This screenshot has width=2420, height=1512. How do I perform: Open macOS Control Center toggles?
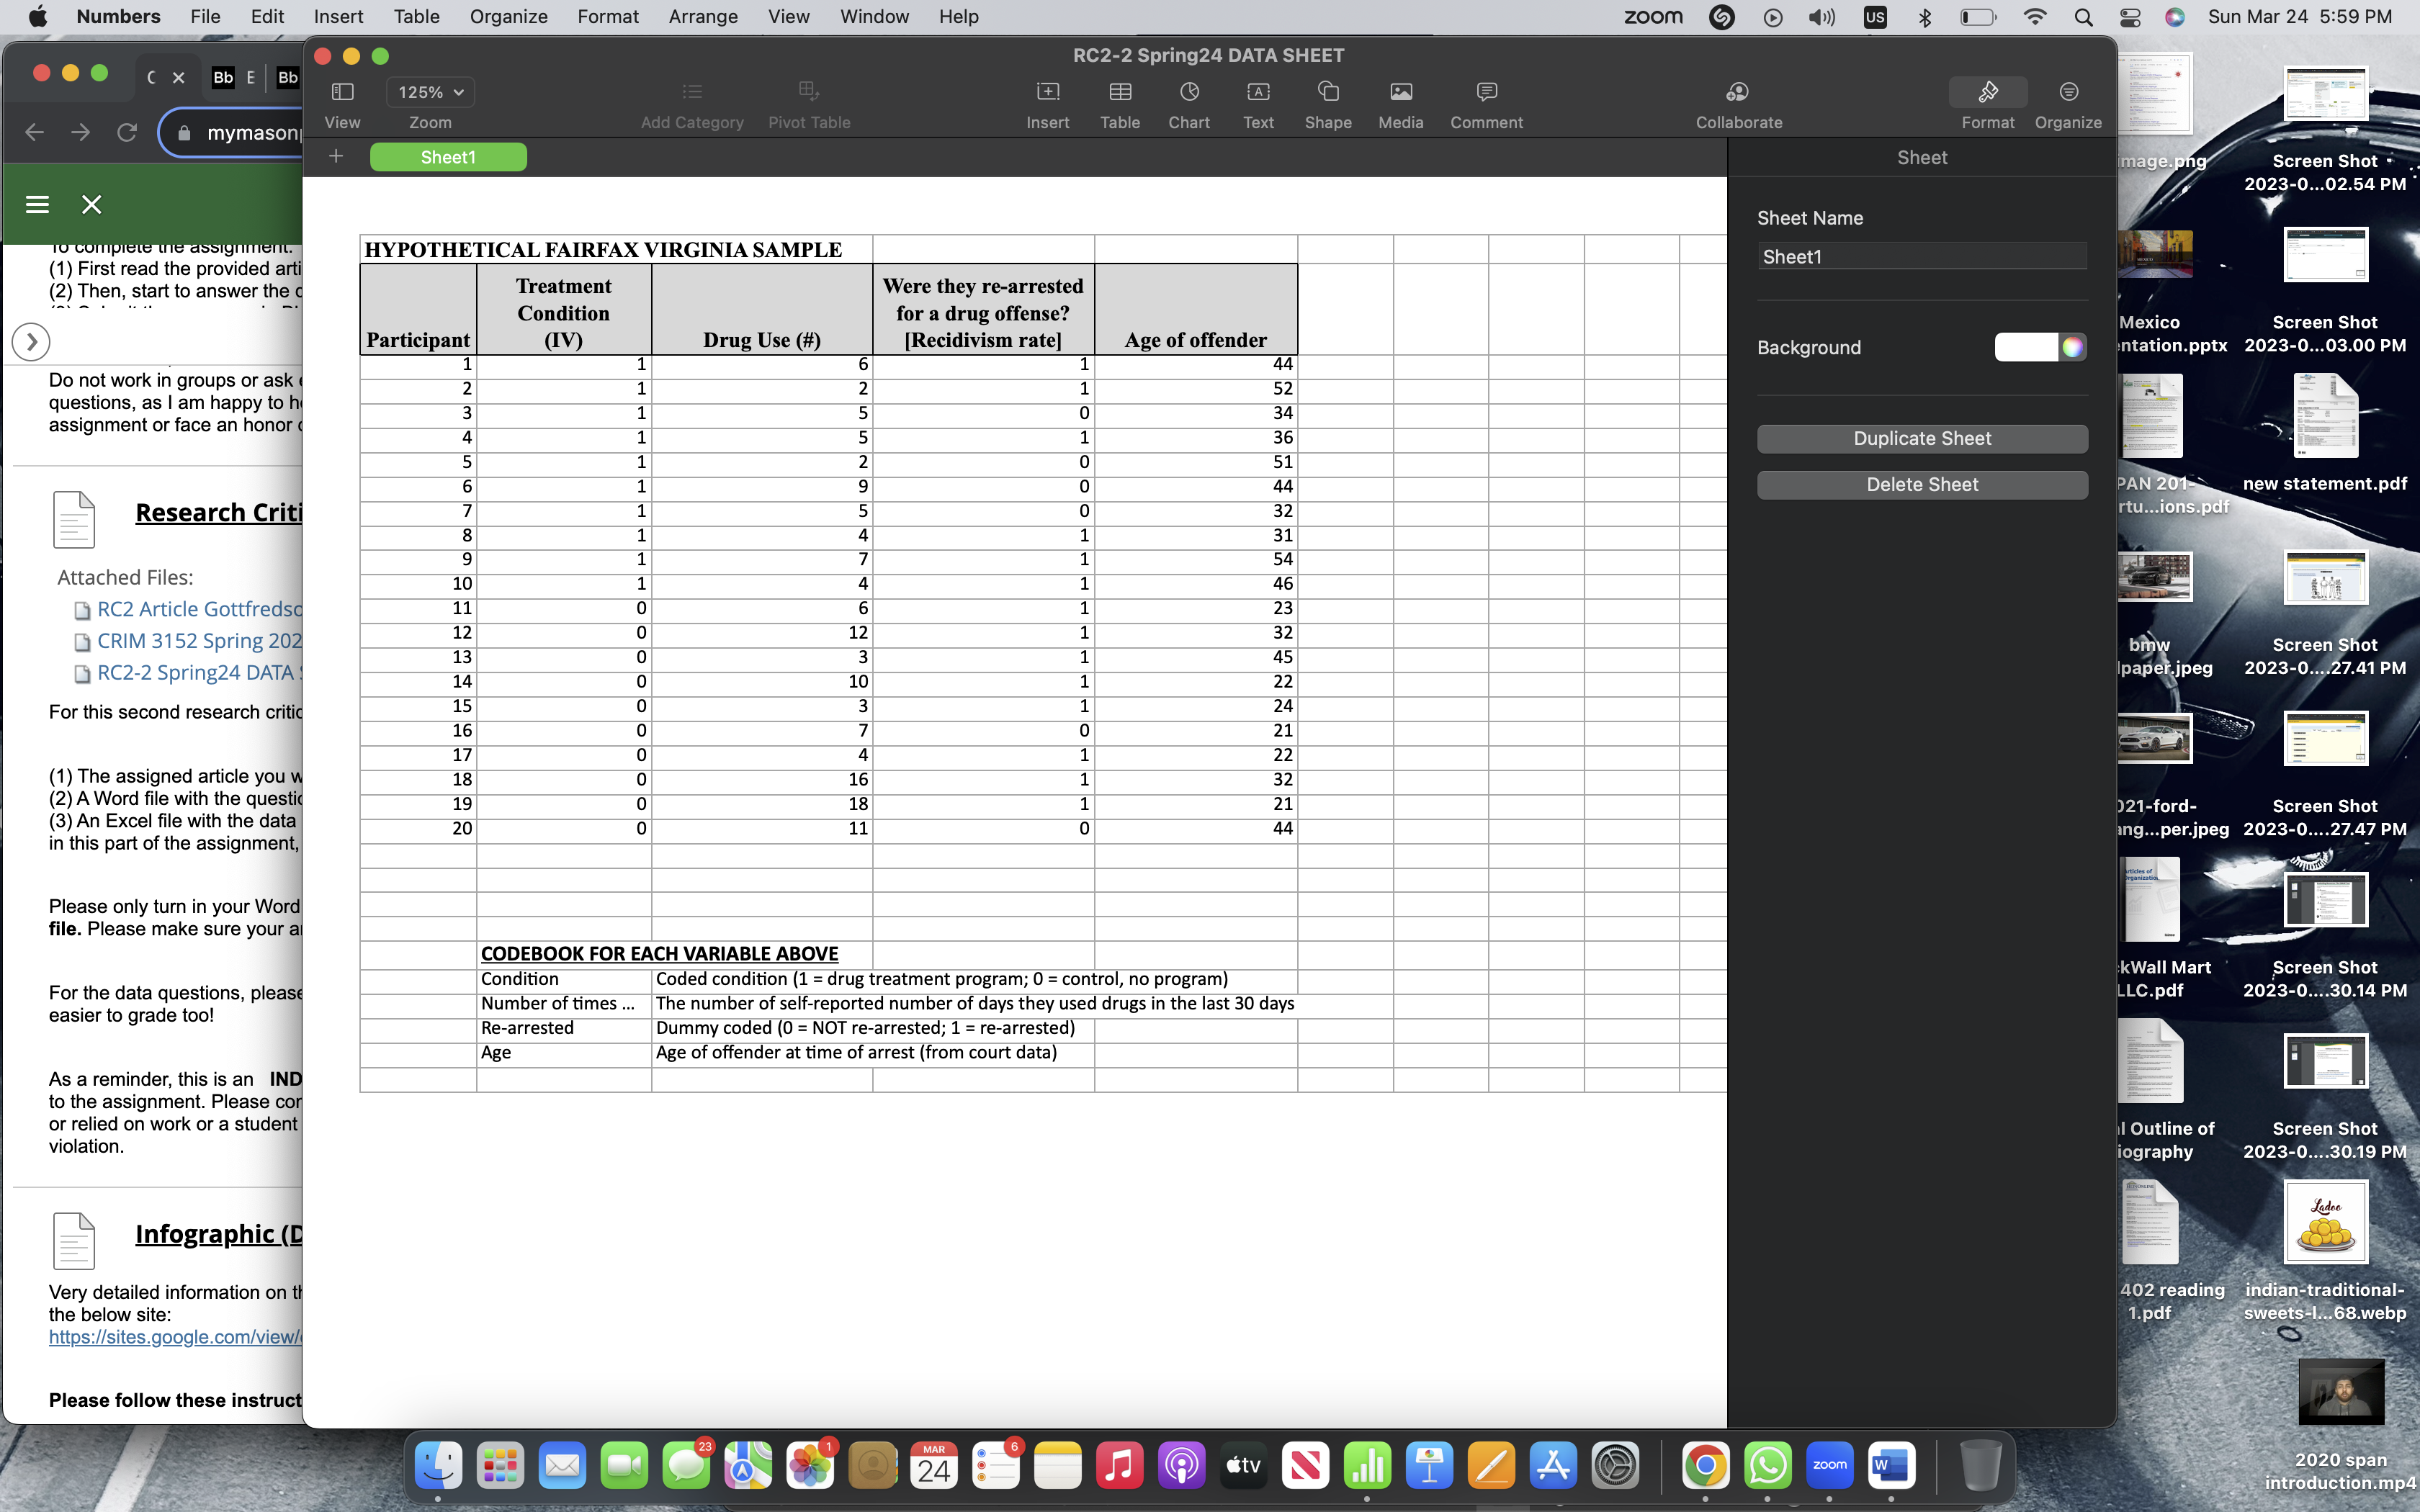click(x=2130, y=17)
